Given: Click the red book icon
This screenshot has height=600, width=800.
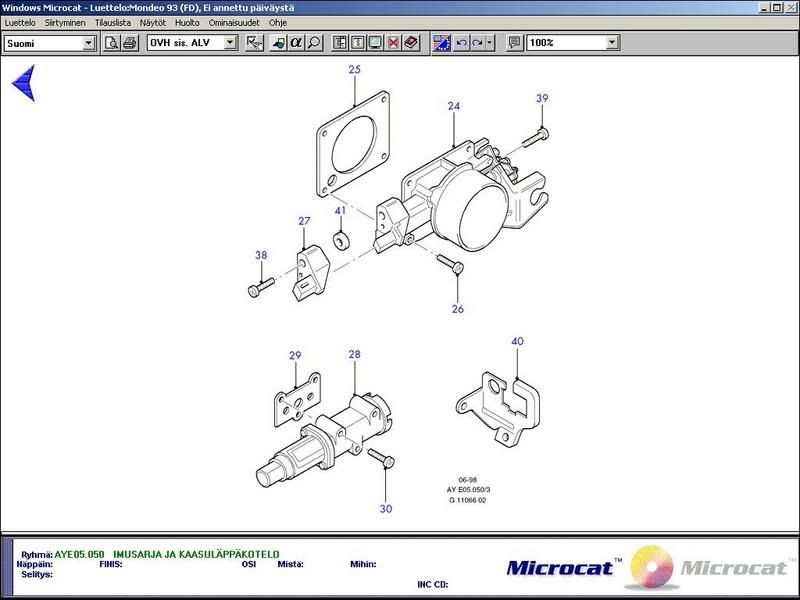Looking at the screenshot, I should click(x=411, y=43).
